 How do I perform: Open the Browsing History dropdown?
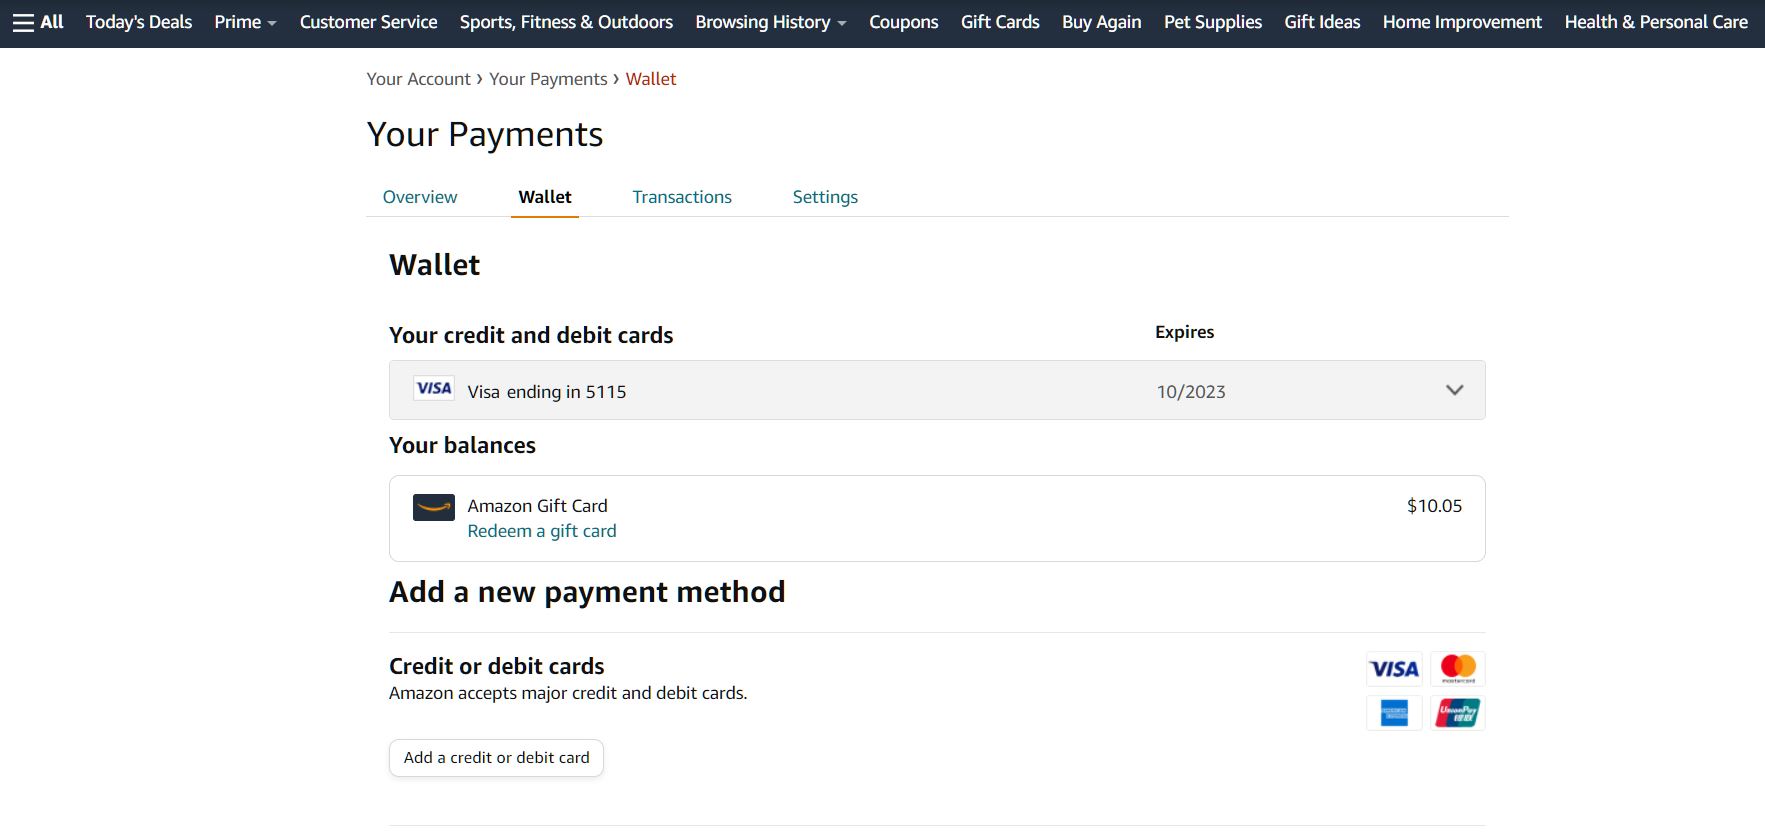[771, 22]
